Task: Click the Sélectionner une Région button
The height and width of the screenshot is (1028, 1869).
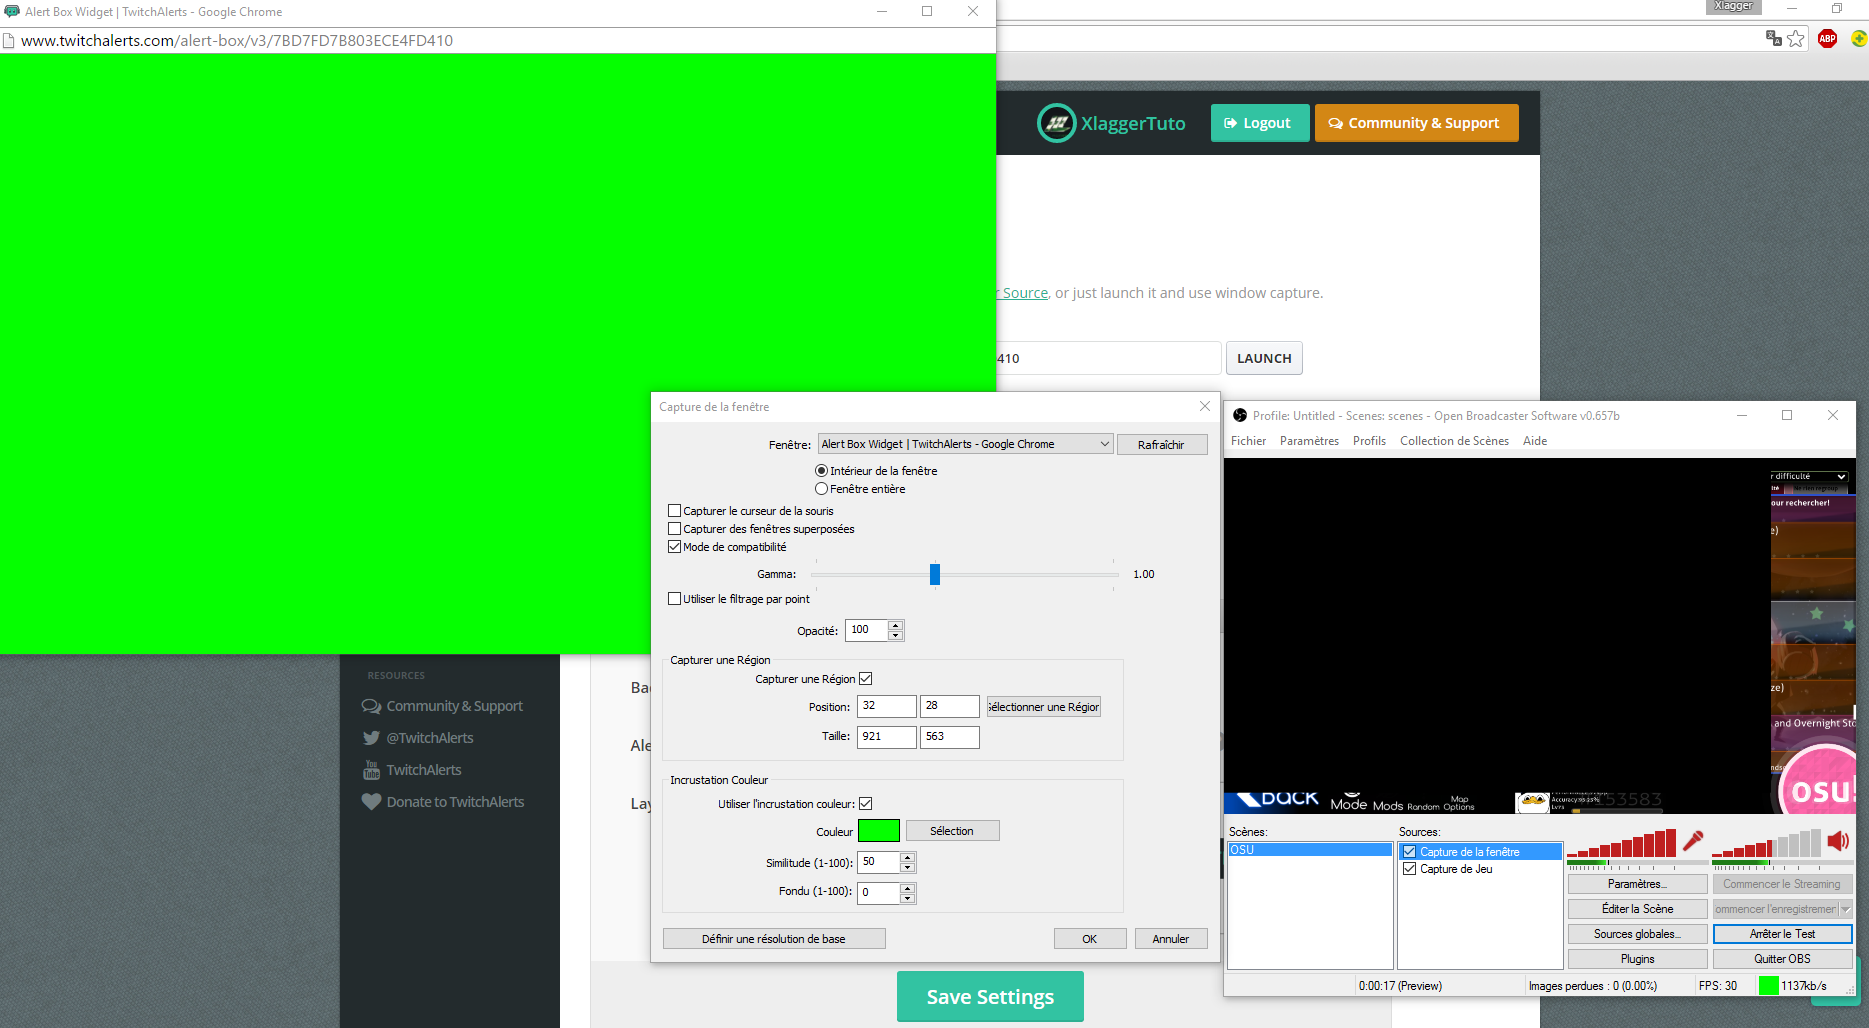Action: 1044,707
